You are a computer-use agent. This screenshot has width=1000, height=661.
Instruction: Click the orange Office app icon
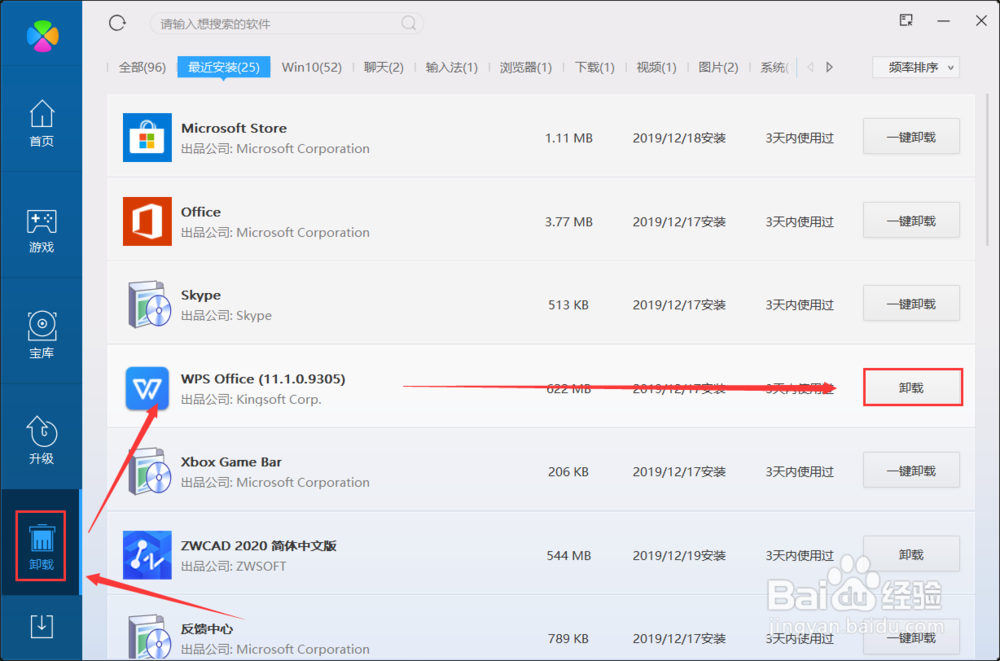[147, 221]
